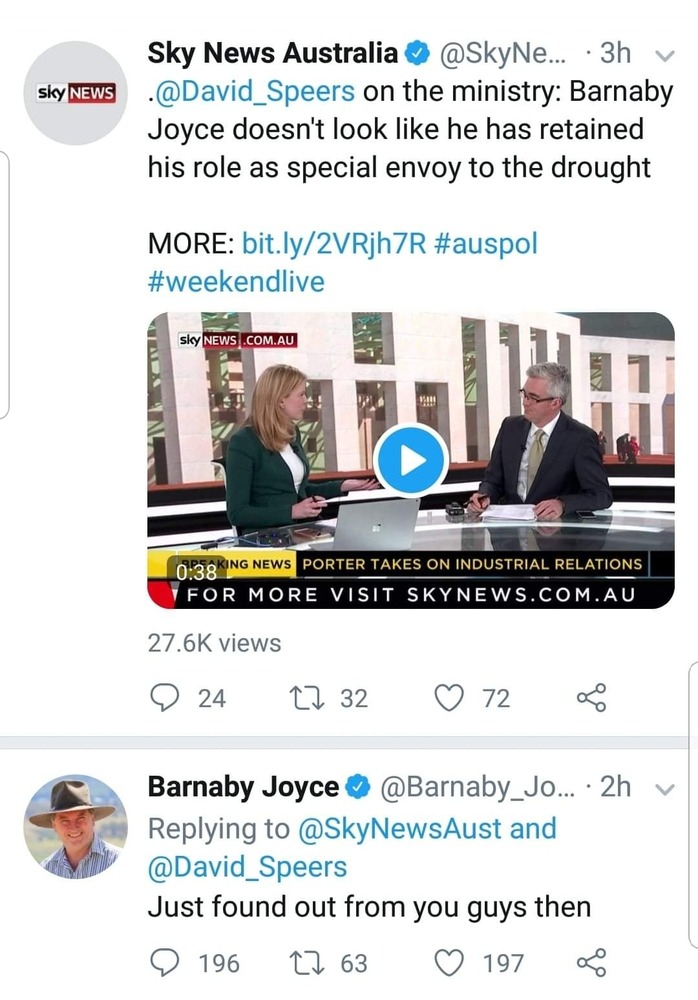The height and width of the screenshot is (1000, 698).
Task: Open the Sky News tweet options chevron
Action: 664,53
